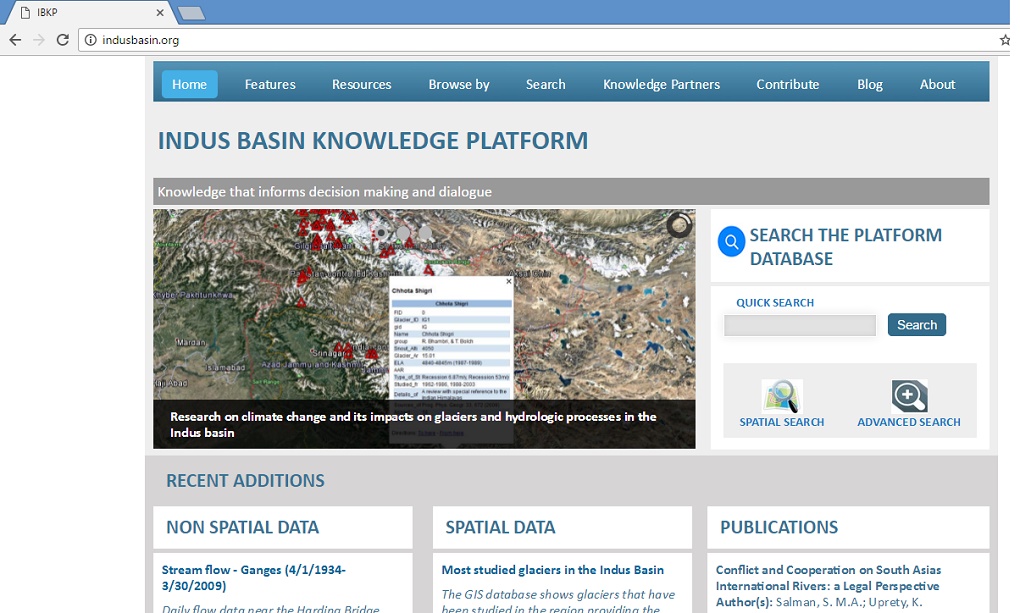Open Conflict and Cooperation publication link

point(828,578)
